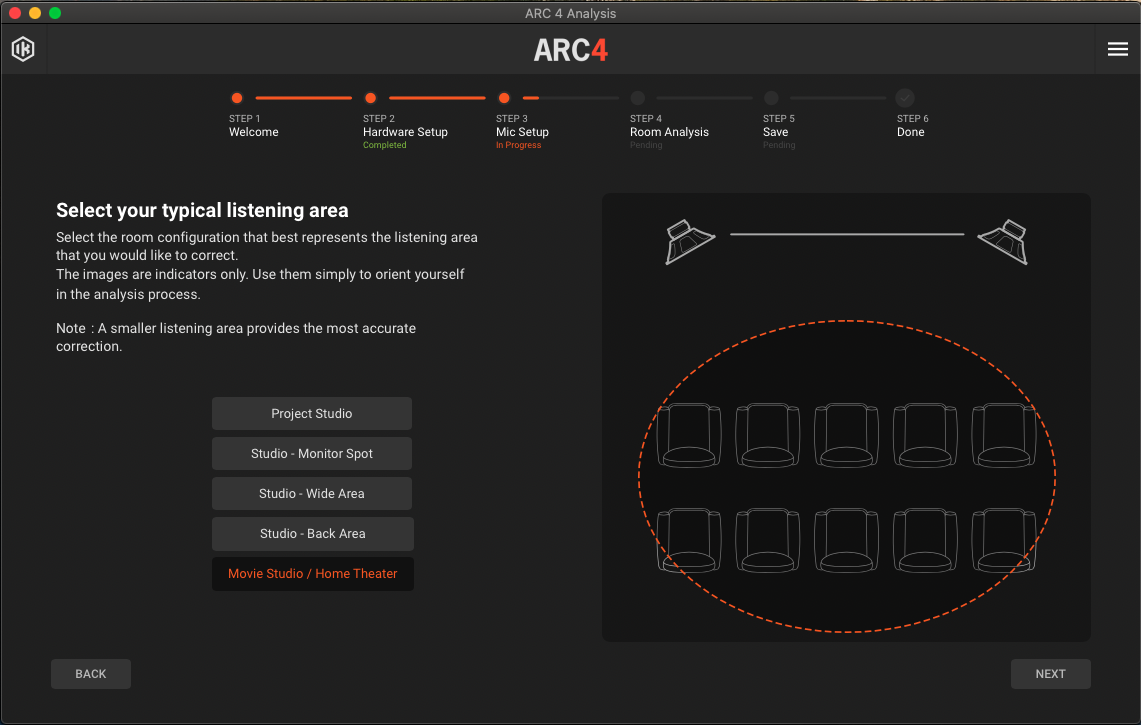This screenshot has height=725, width=1141.
Task: Select Project Studio listening area
Action: [x=311, y=413]
